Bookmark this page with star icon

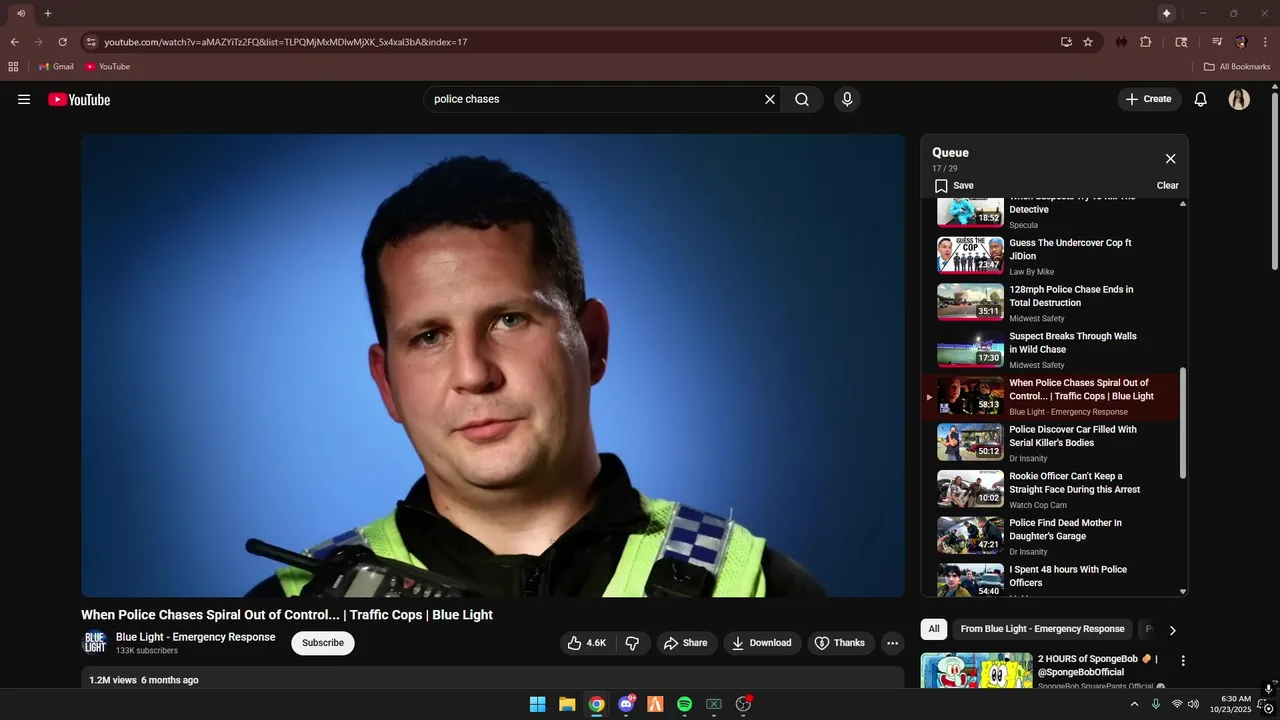[x=1088, y=42]
